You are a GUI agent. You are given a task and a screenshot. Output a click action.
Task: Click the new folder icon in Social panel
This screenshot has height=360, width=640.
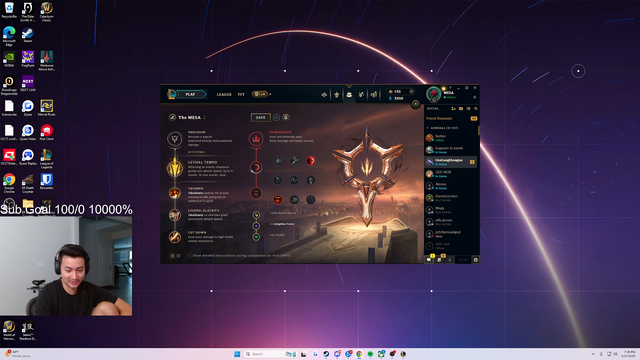point(461,109)
